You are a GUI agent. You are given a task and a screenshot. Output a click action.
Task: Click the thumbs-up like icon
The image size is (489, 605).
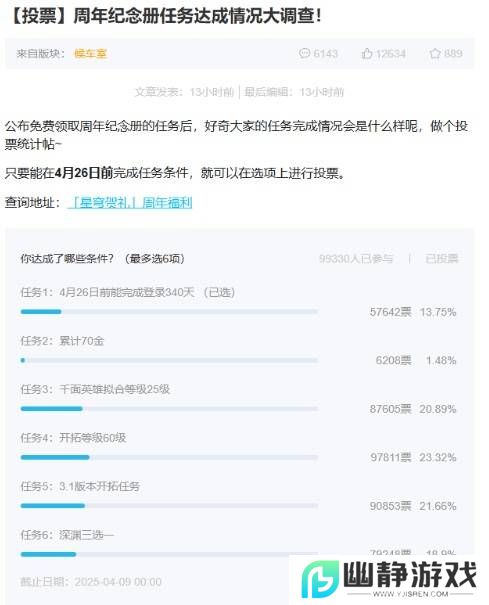point(367,53)
